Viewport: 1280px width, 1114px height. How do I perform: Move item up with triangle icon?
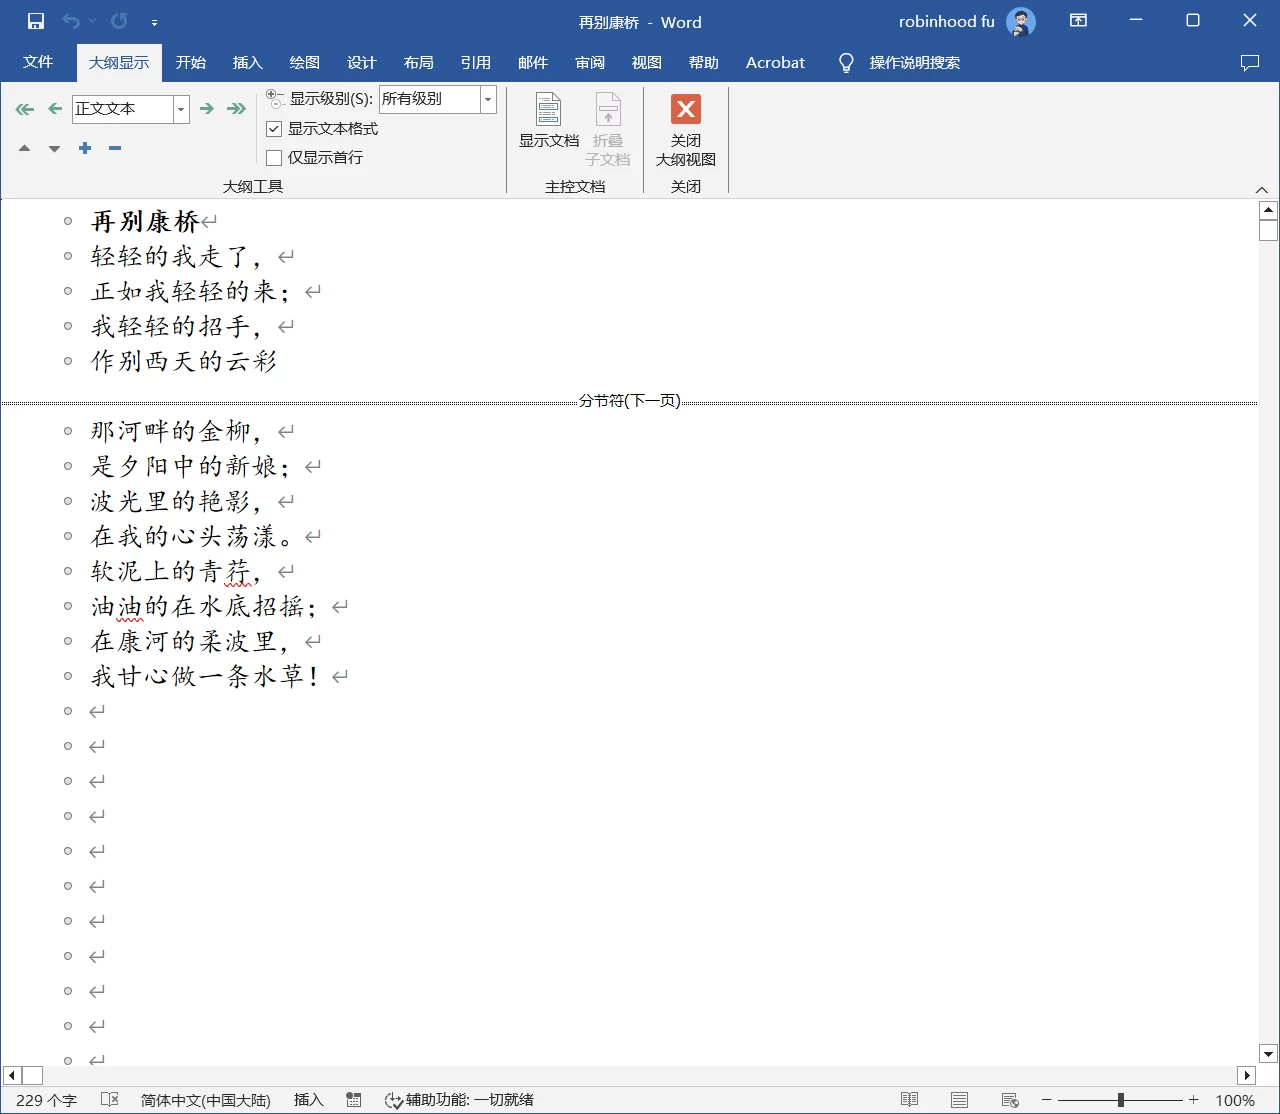[x=25, y=148]
